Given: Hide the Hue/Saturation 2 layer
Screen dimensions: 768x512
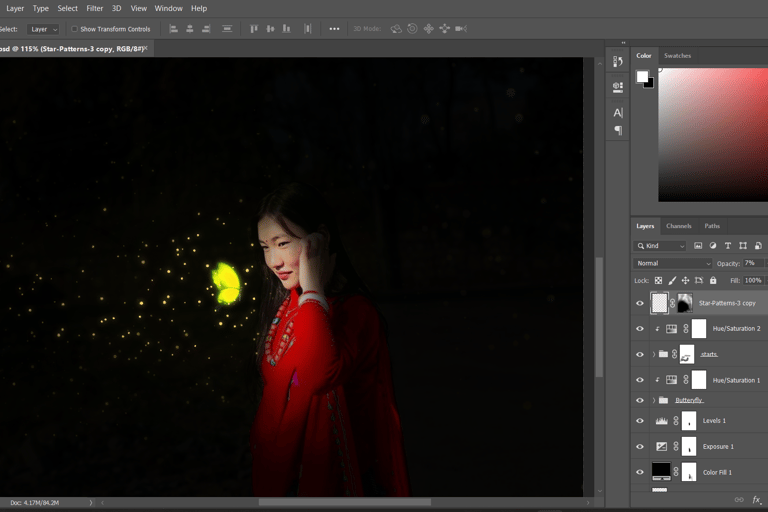Looking at the screenshot, I should [x=640, y=329].
